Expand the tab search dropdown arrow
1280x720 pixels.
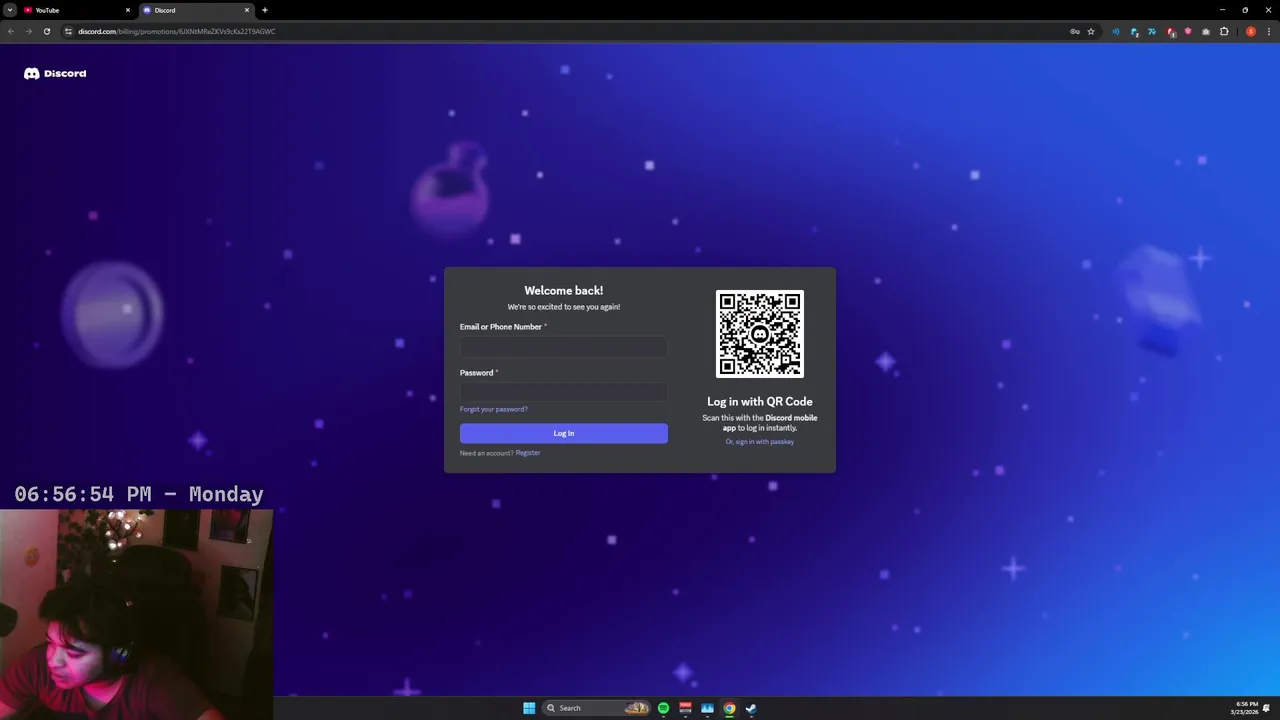point(10,10)
